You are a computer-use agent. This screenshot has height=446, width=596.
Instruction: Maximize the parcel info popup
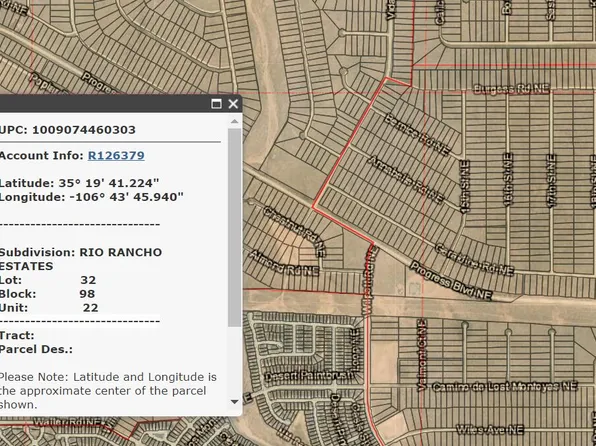216,103
